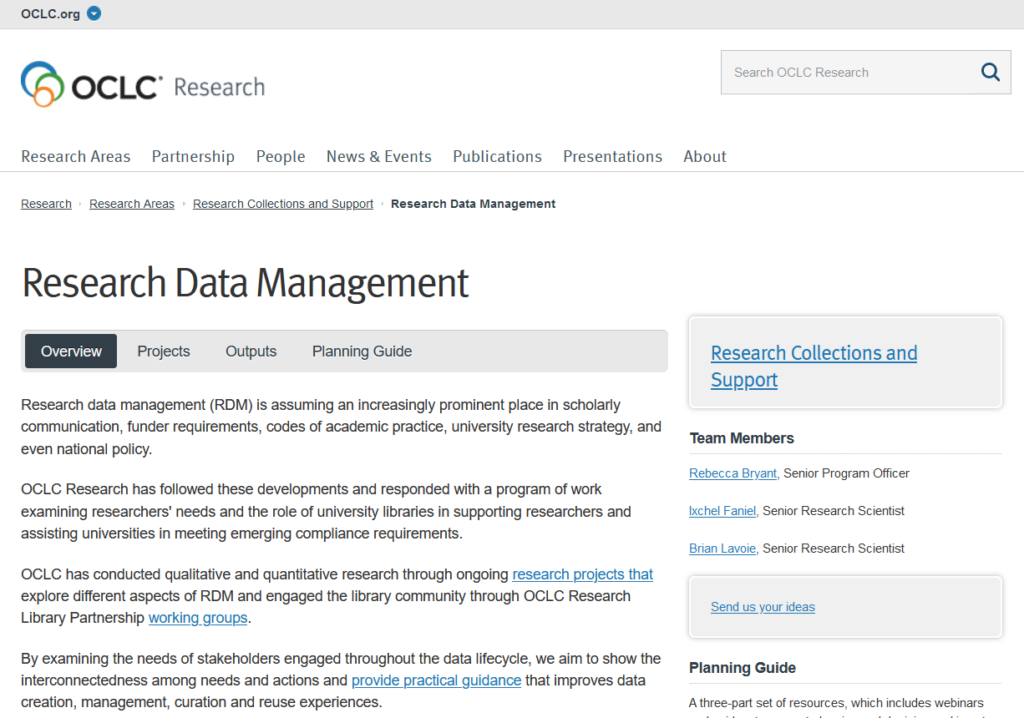
Task: Open the About menu
Action: [705, 157]
